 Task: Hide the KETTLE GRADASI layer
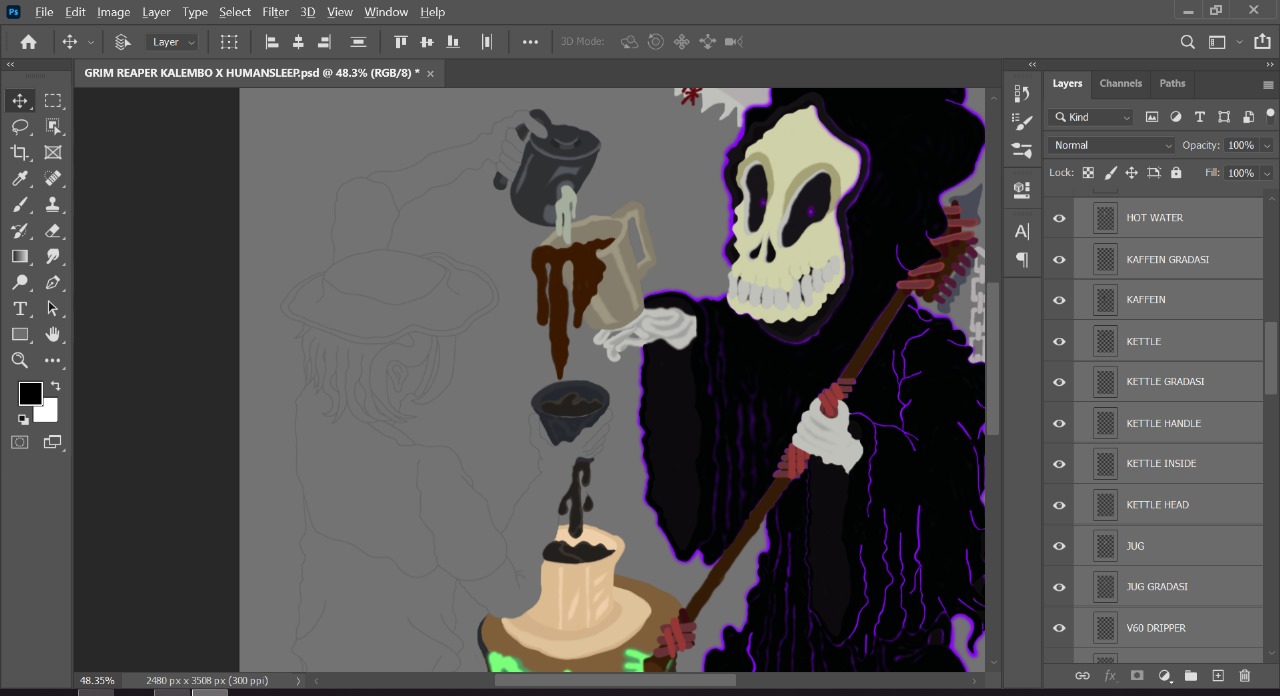click(x=1059, y=382)
